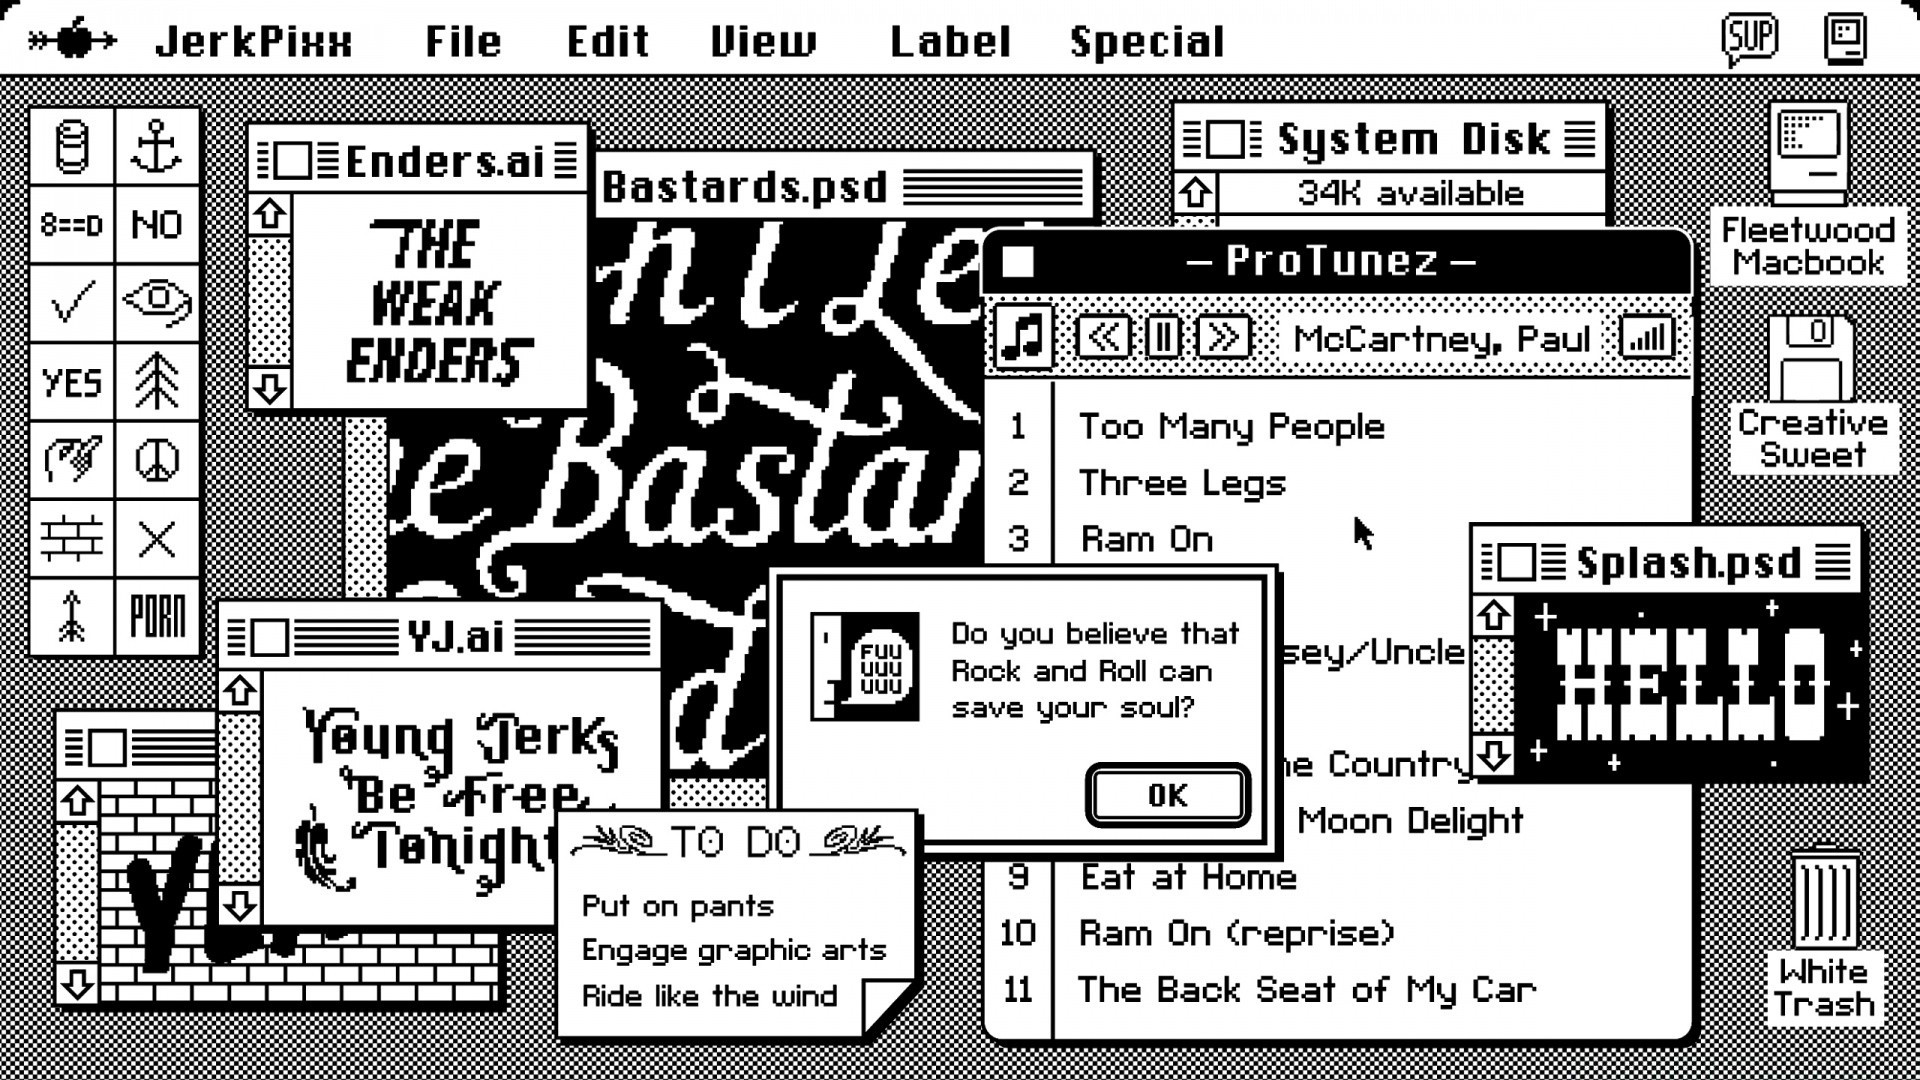Select track 3 Ram On in ProTunez
1920x1080 pixels.
(1147, 538)
